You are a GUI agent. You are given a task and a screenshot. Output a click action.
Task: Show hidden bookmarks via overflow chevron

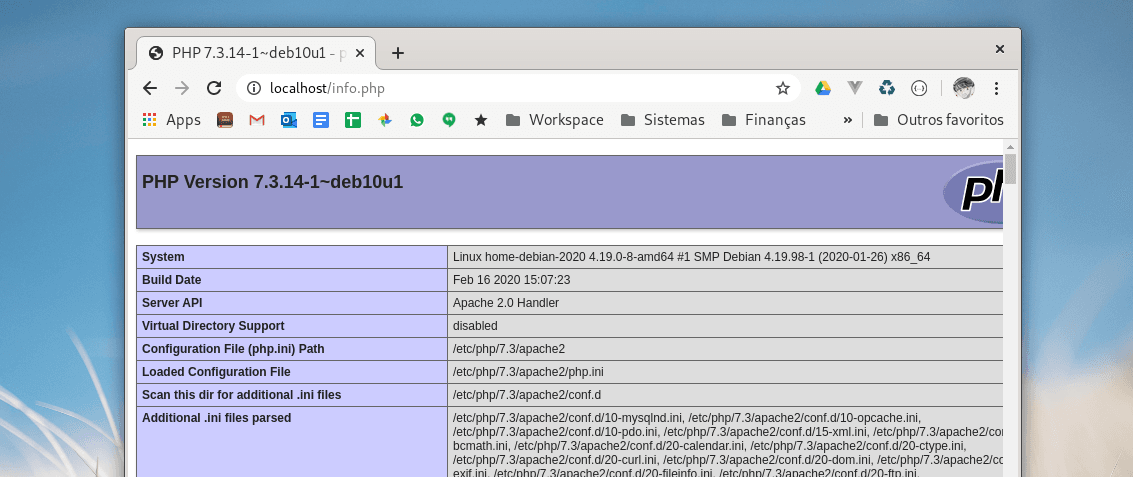(x=848, y=120)
